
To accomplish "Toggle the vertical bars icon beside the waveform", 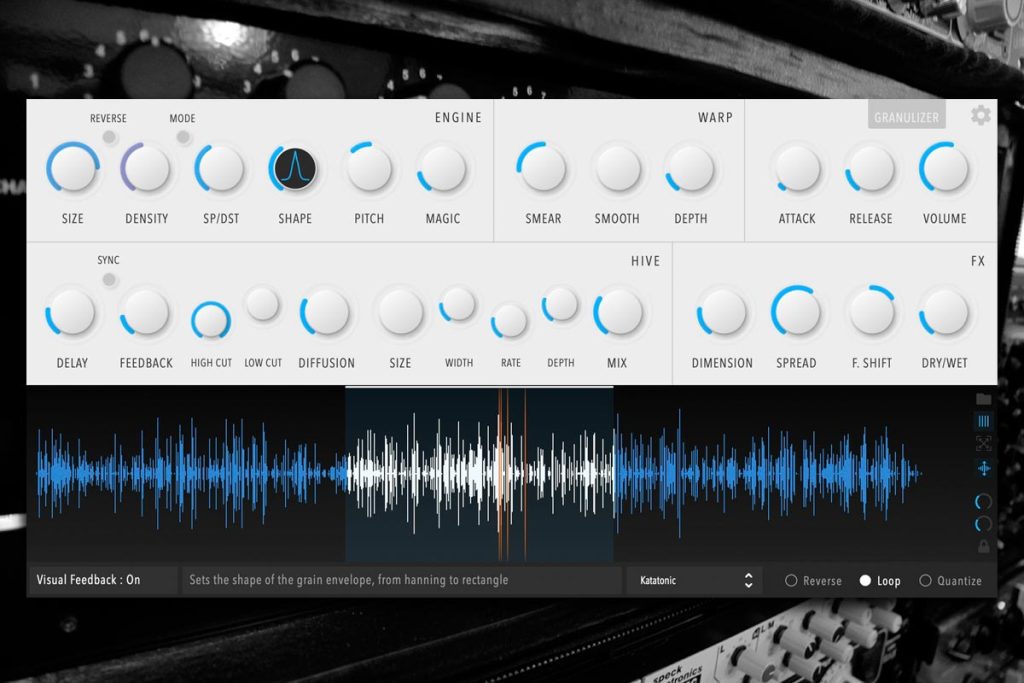I will click(x=983, y=421).
